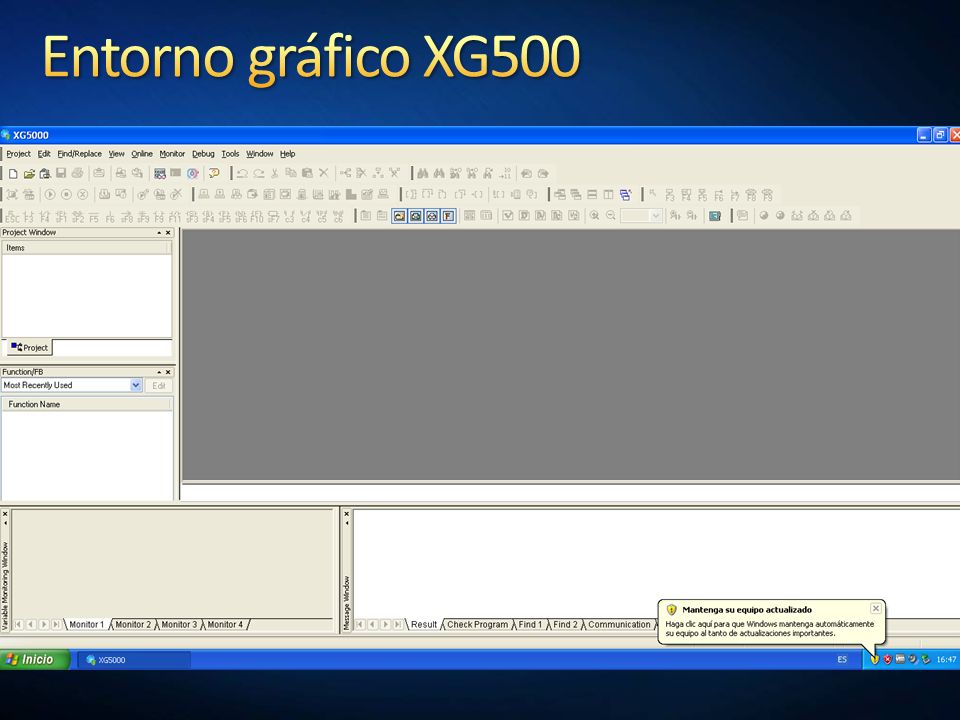Click the Items column header
960x720 pixels.
[86, 248]
